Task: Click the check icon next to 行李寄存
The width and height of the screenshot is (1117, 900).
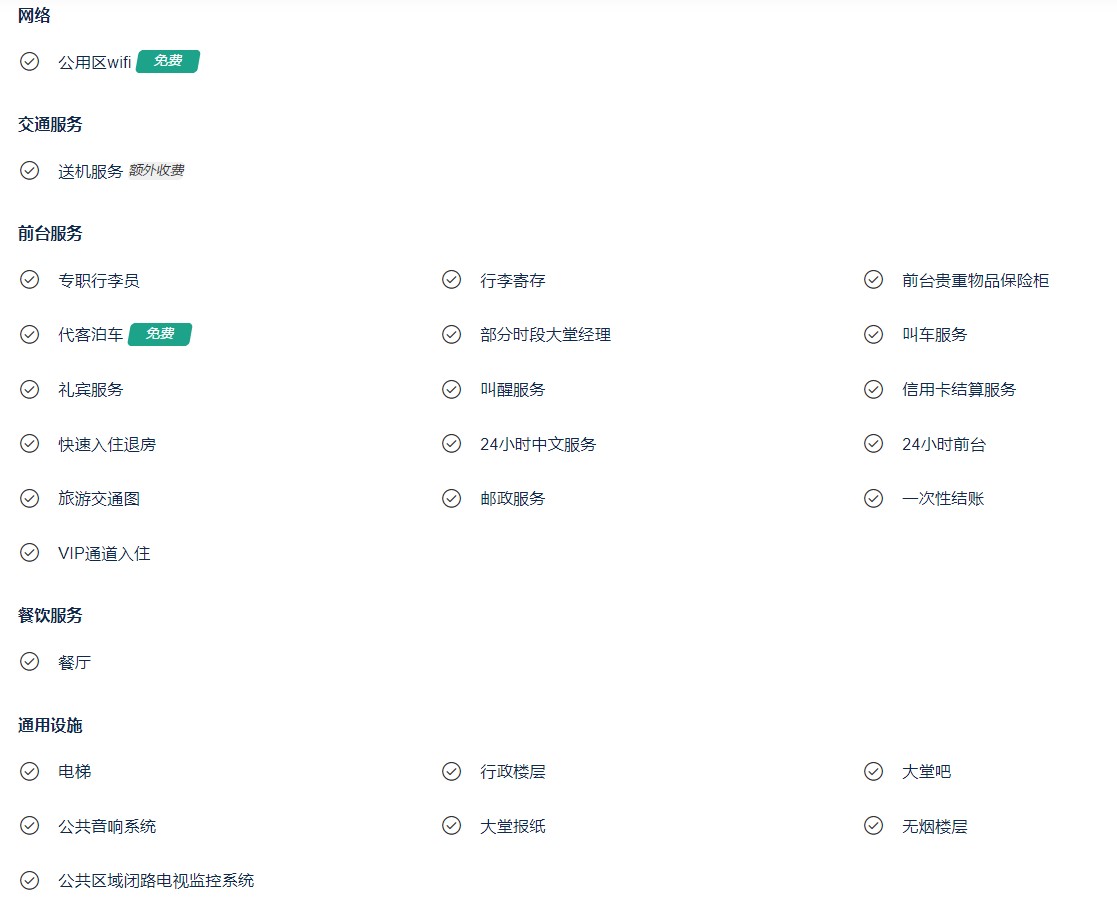Action: [452, 279]
